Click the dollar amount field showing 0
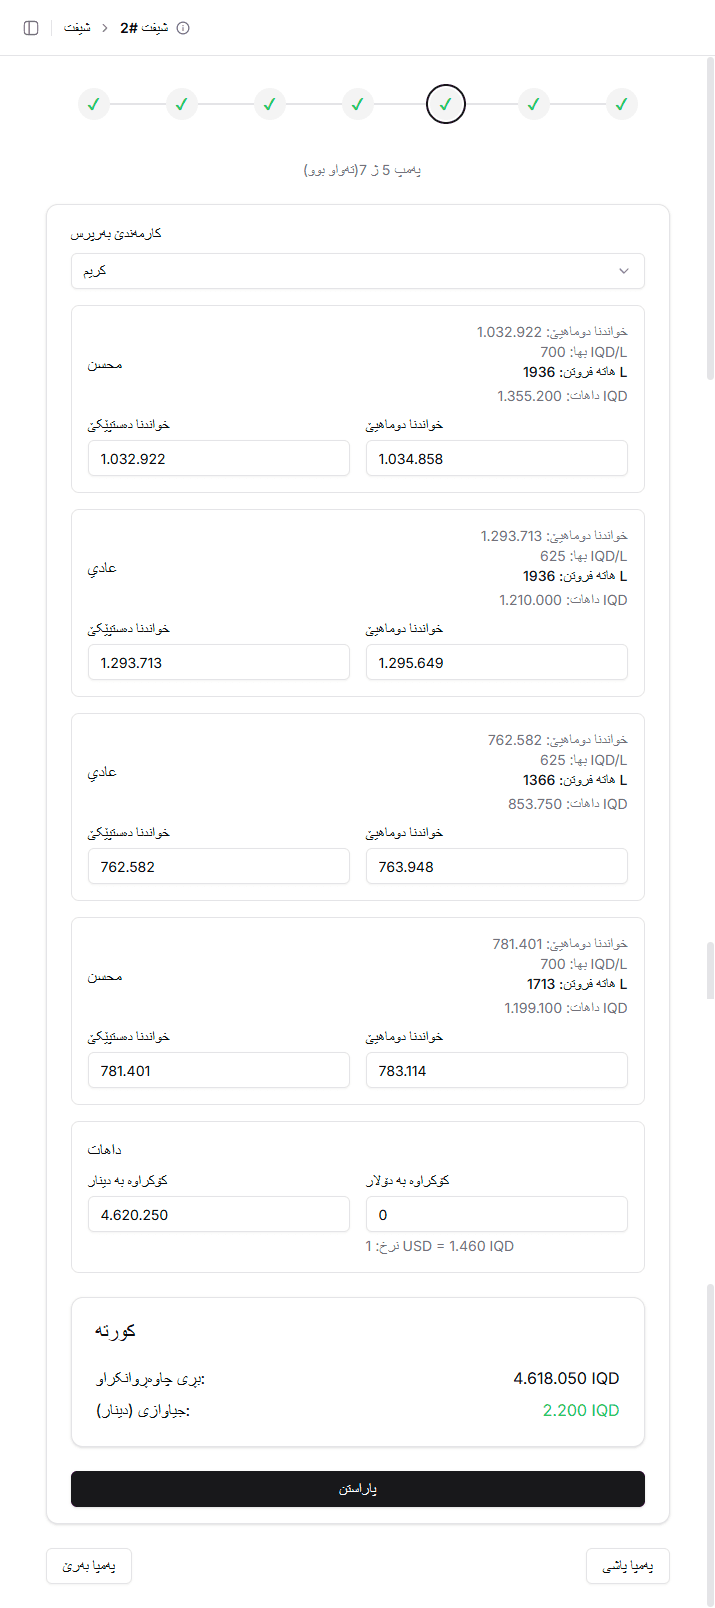Image resolution: width=715 pixels, height=1608 pixels. coord(497,1214)
